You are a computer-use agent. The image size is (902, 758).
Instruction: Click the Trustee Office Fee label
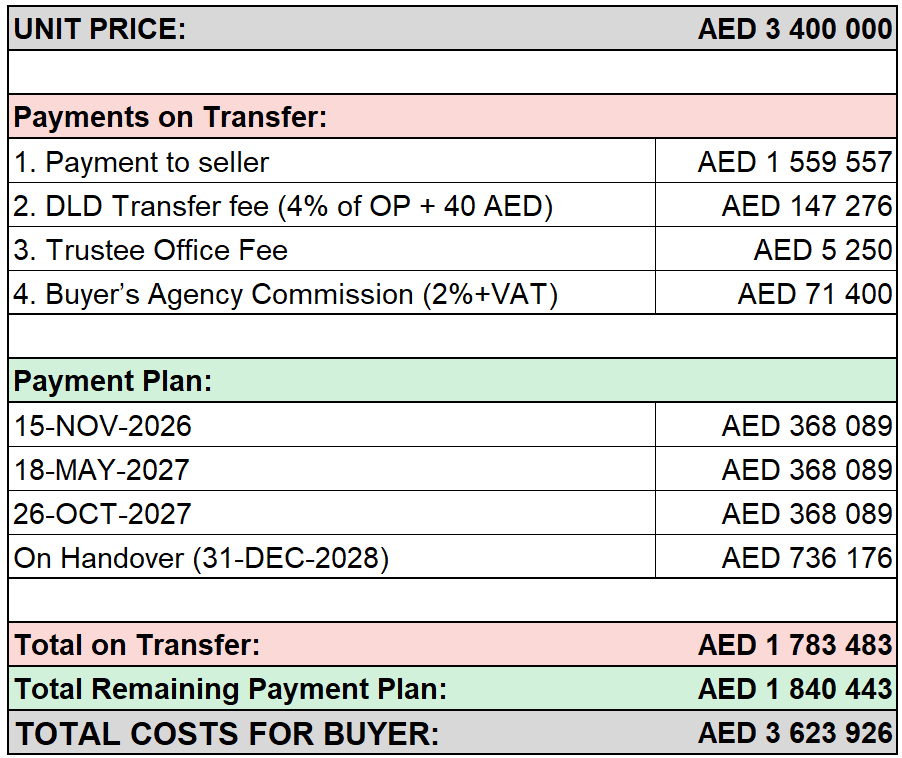tap(150, 250)
